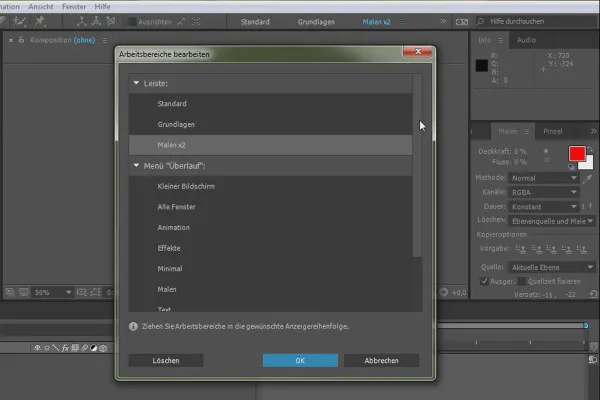Click the dashed-box snapping icon beside Ausrichten

coord(196,22)
